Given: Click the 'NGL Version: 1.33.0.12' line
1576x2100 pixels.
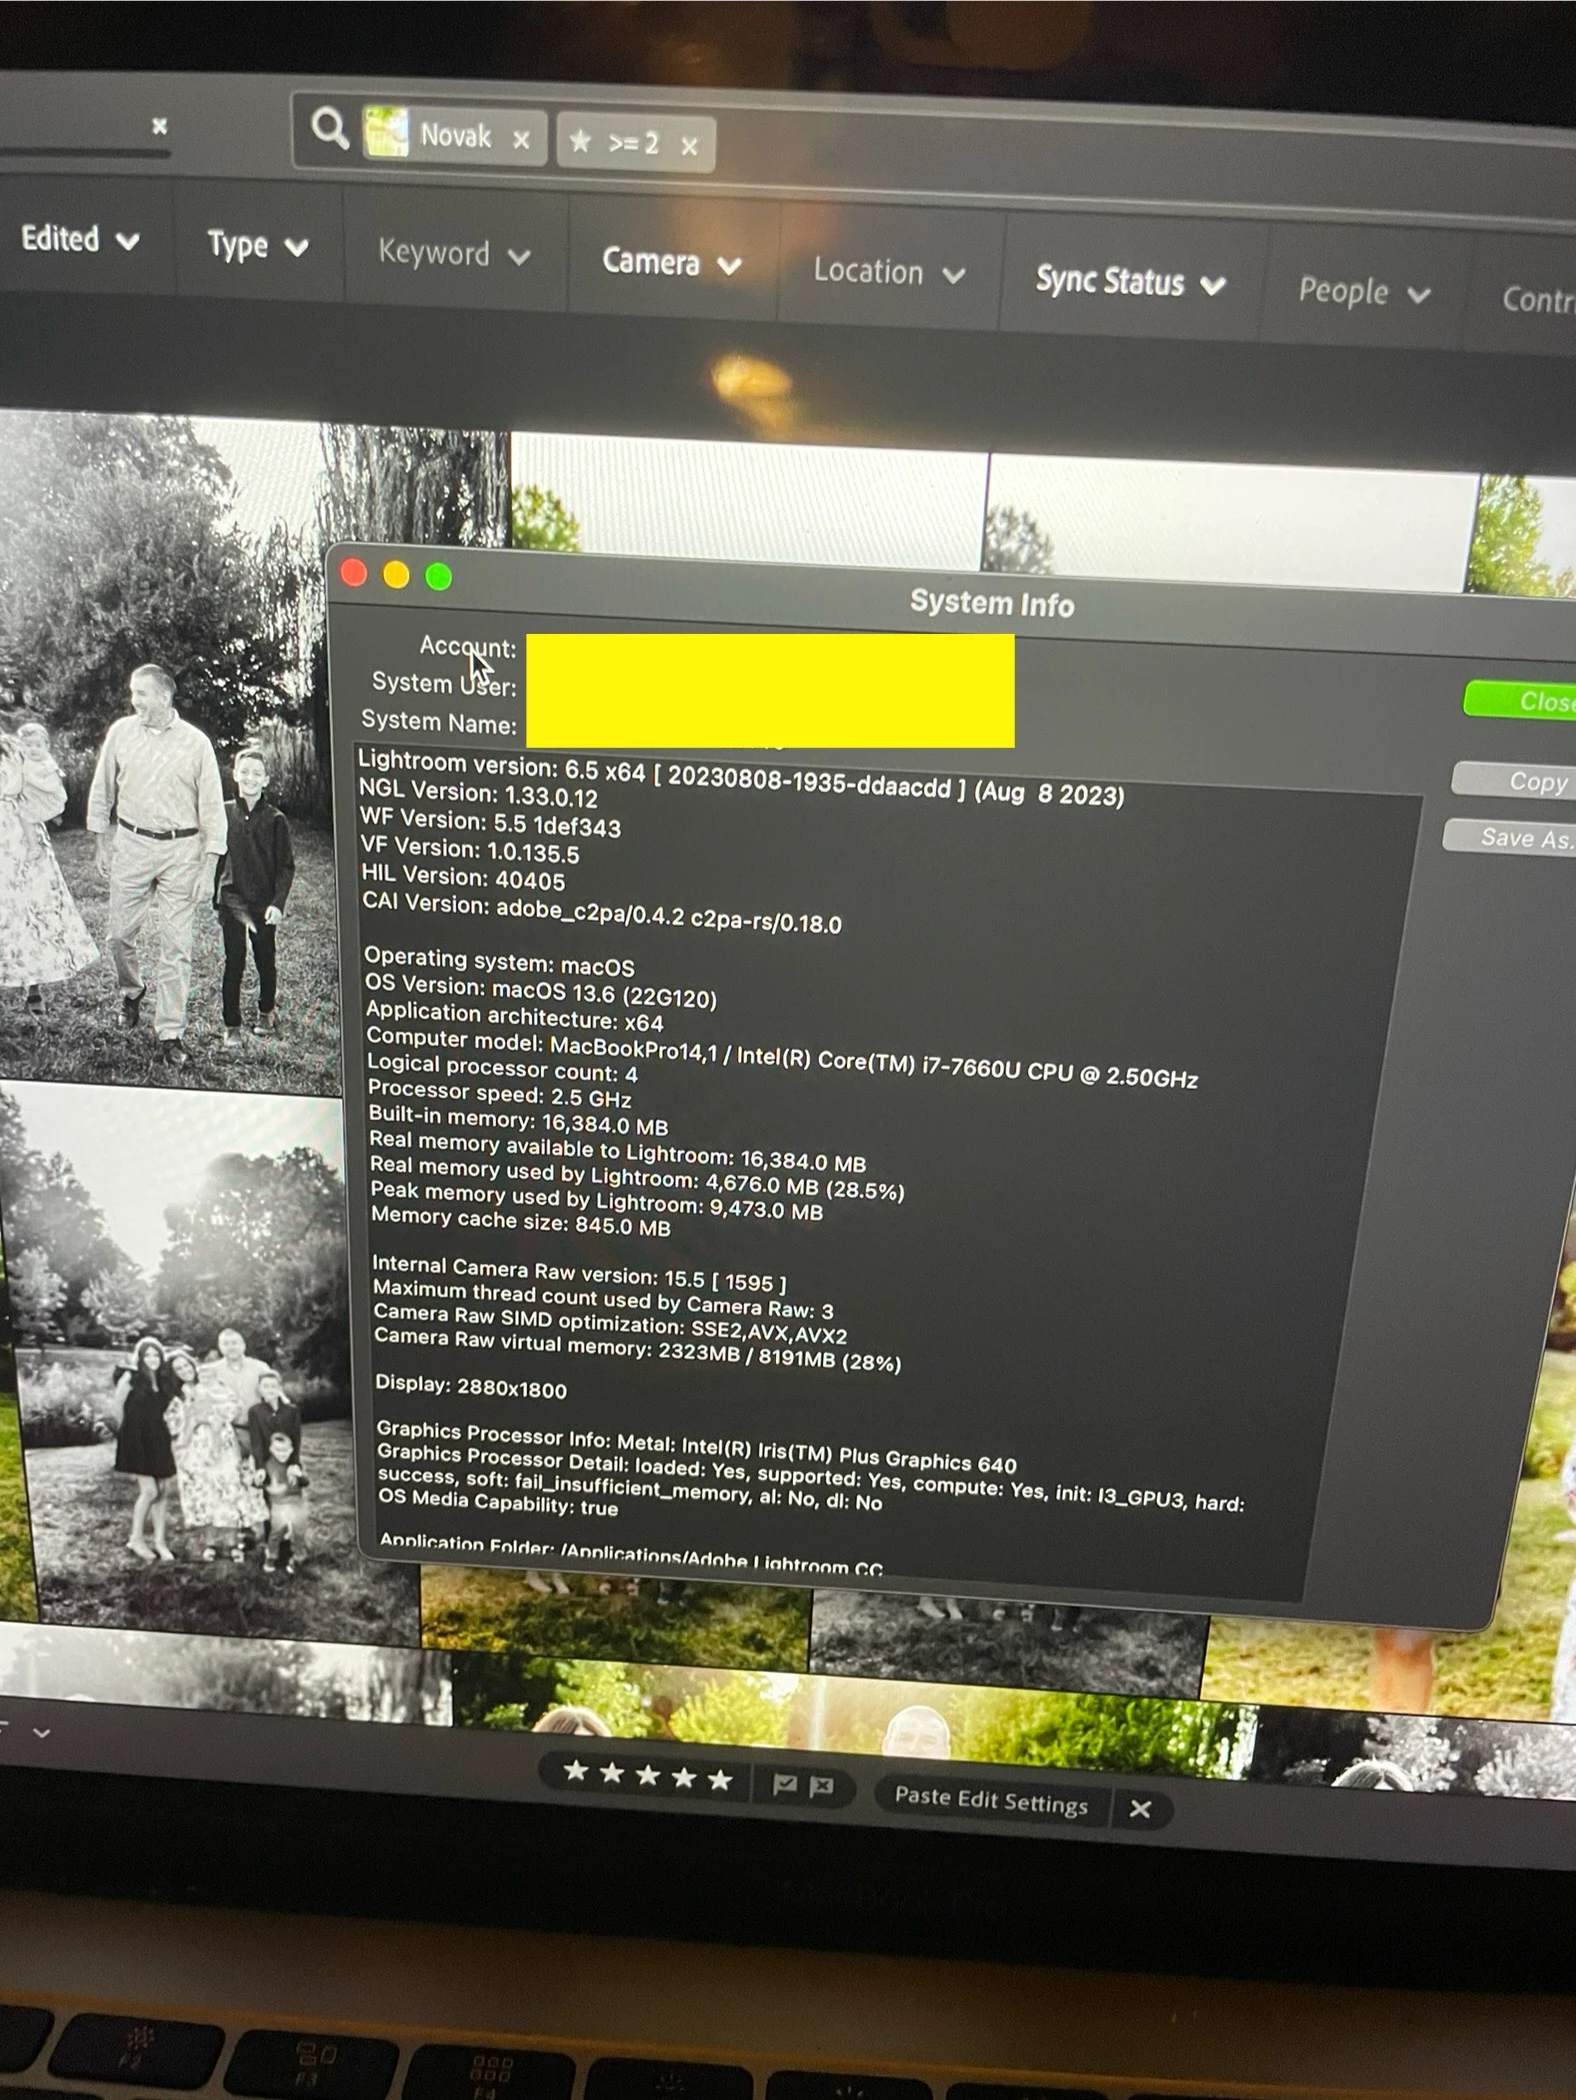Looking at the screenshot, I should (478, 794).
